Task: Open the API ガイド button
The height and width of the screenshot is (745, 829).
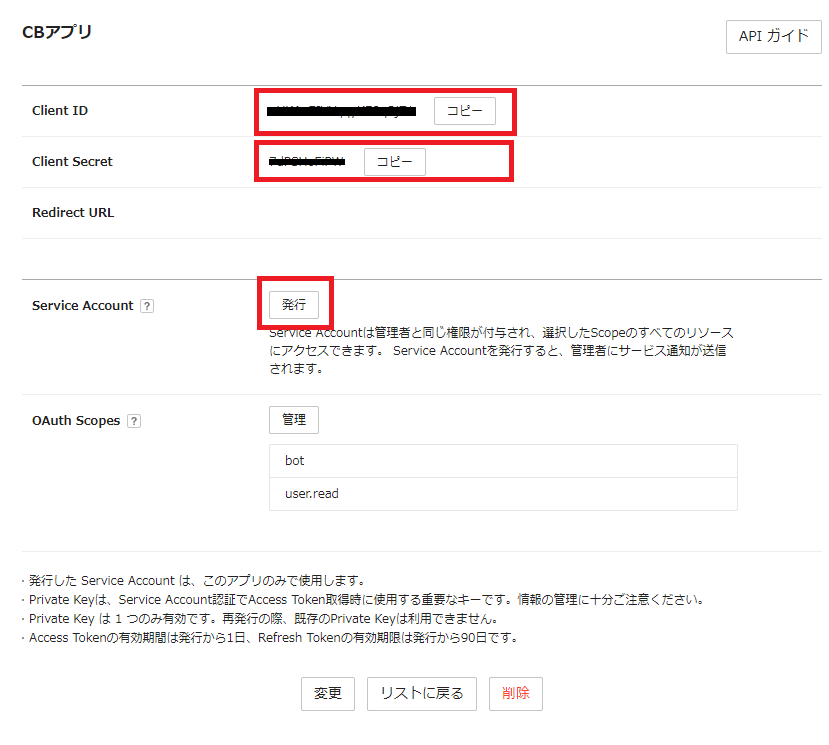Action: point(773,37)
